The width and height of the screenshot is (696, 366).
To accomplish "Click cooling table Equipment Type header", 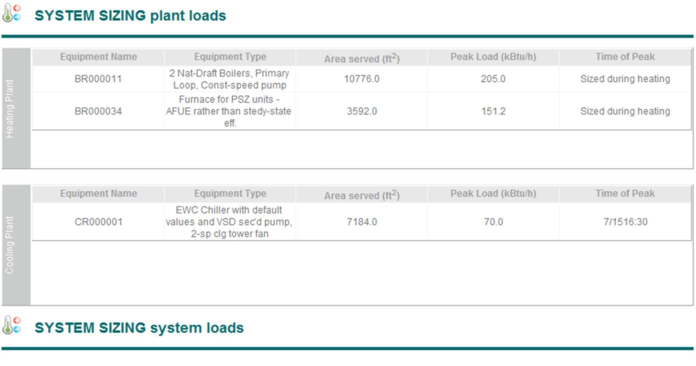I will 230,193.
